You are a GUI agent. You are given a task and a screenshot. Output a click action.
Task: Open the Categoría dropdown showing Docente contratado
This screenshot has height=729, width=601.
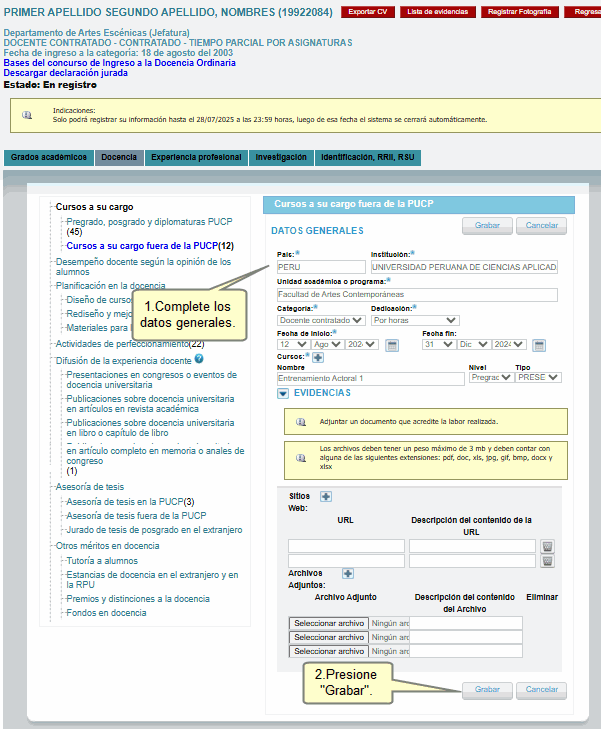pyautogui.click(x=321, y=320)
